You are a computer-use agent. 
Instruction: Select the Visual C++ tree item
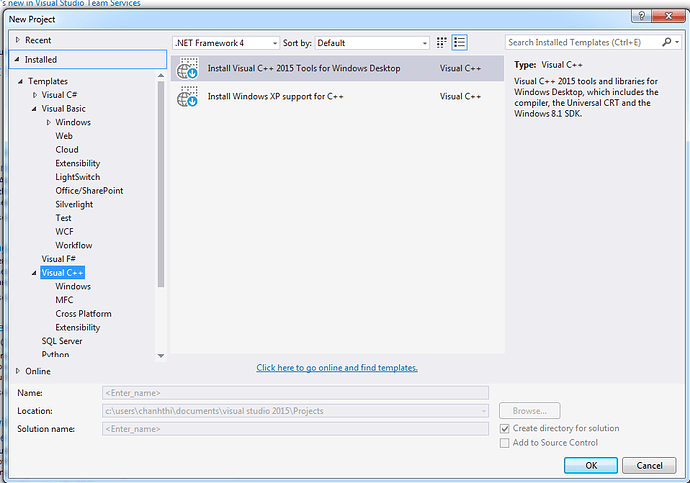[x=62, y=273]
